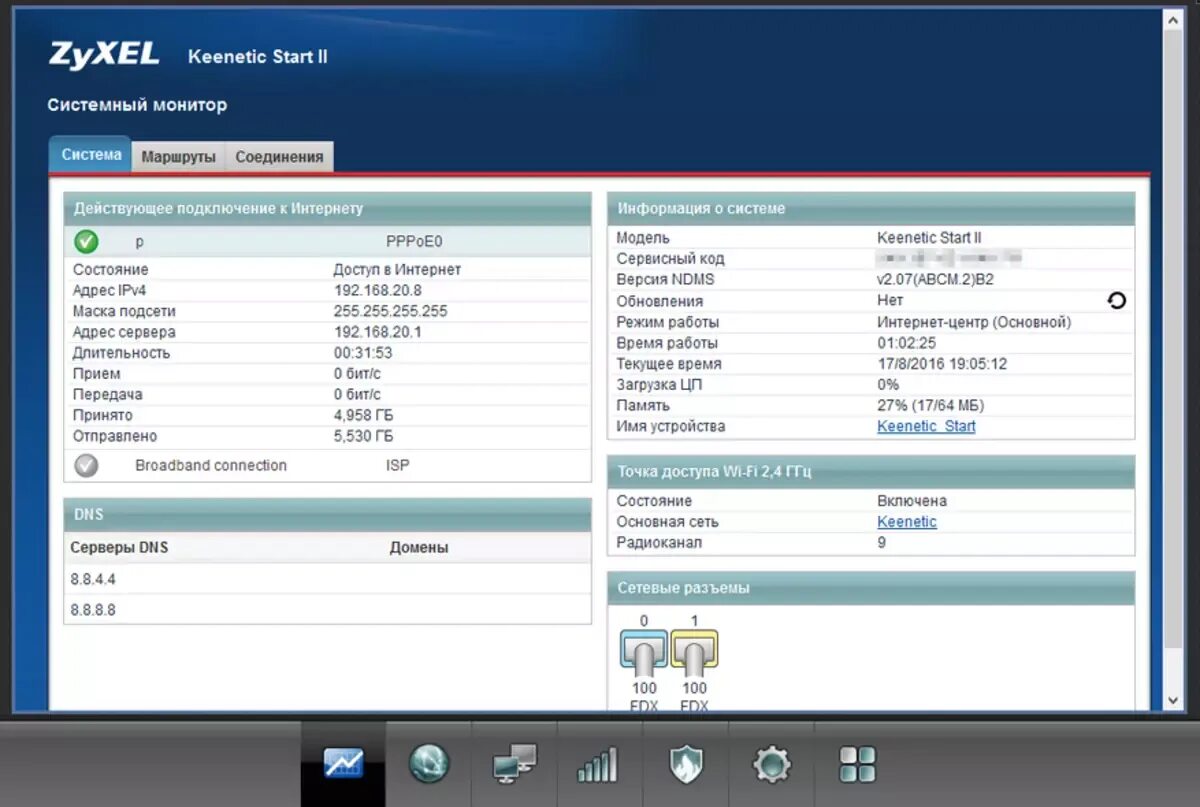Click the ZyXEL logo
The height and width of the screenshot is (807, 1200).
(x=104, y=54)
